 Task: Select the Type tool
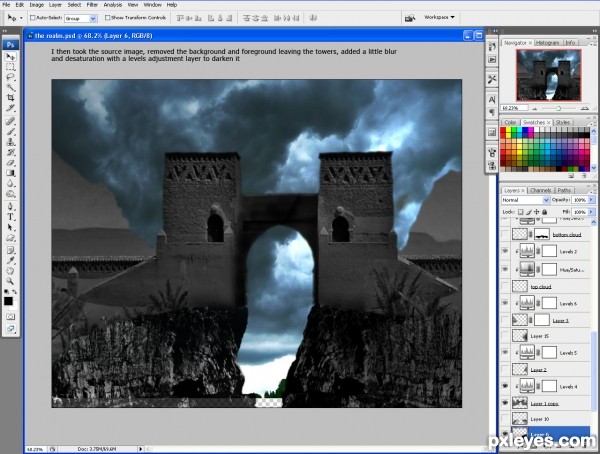pos(10,217)
